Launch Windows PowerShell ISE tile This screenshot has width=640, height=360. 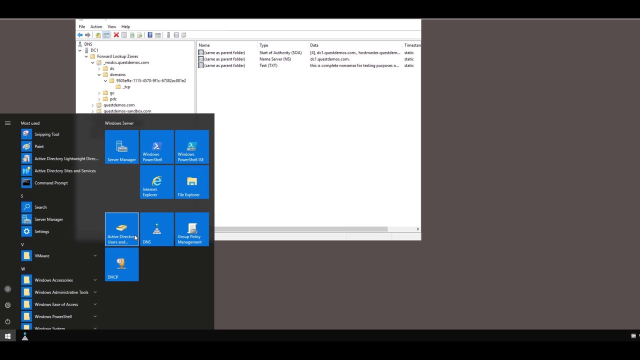(192, 147)
